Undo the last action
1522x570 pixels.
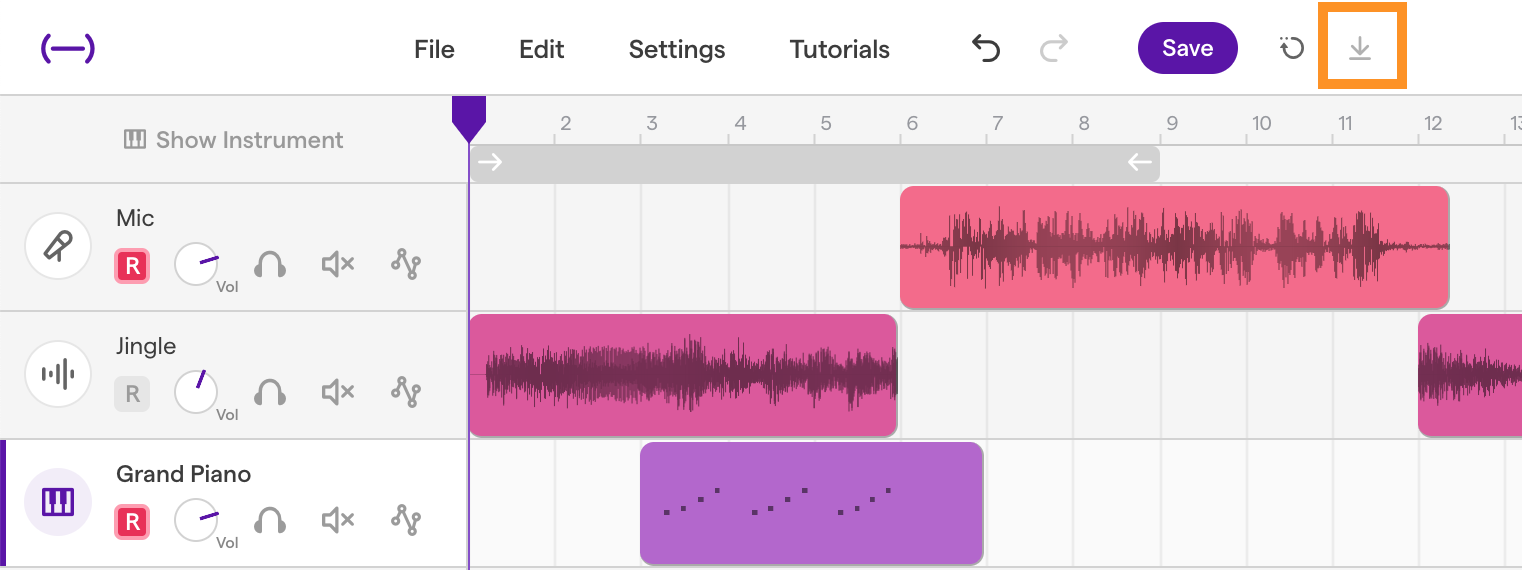pos(986,48)
